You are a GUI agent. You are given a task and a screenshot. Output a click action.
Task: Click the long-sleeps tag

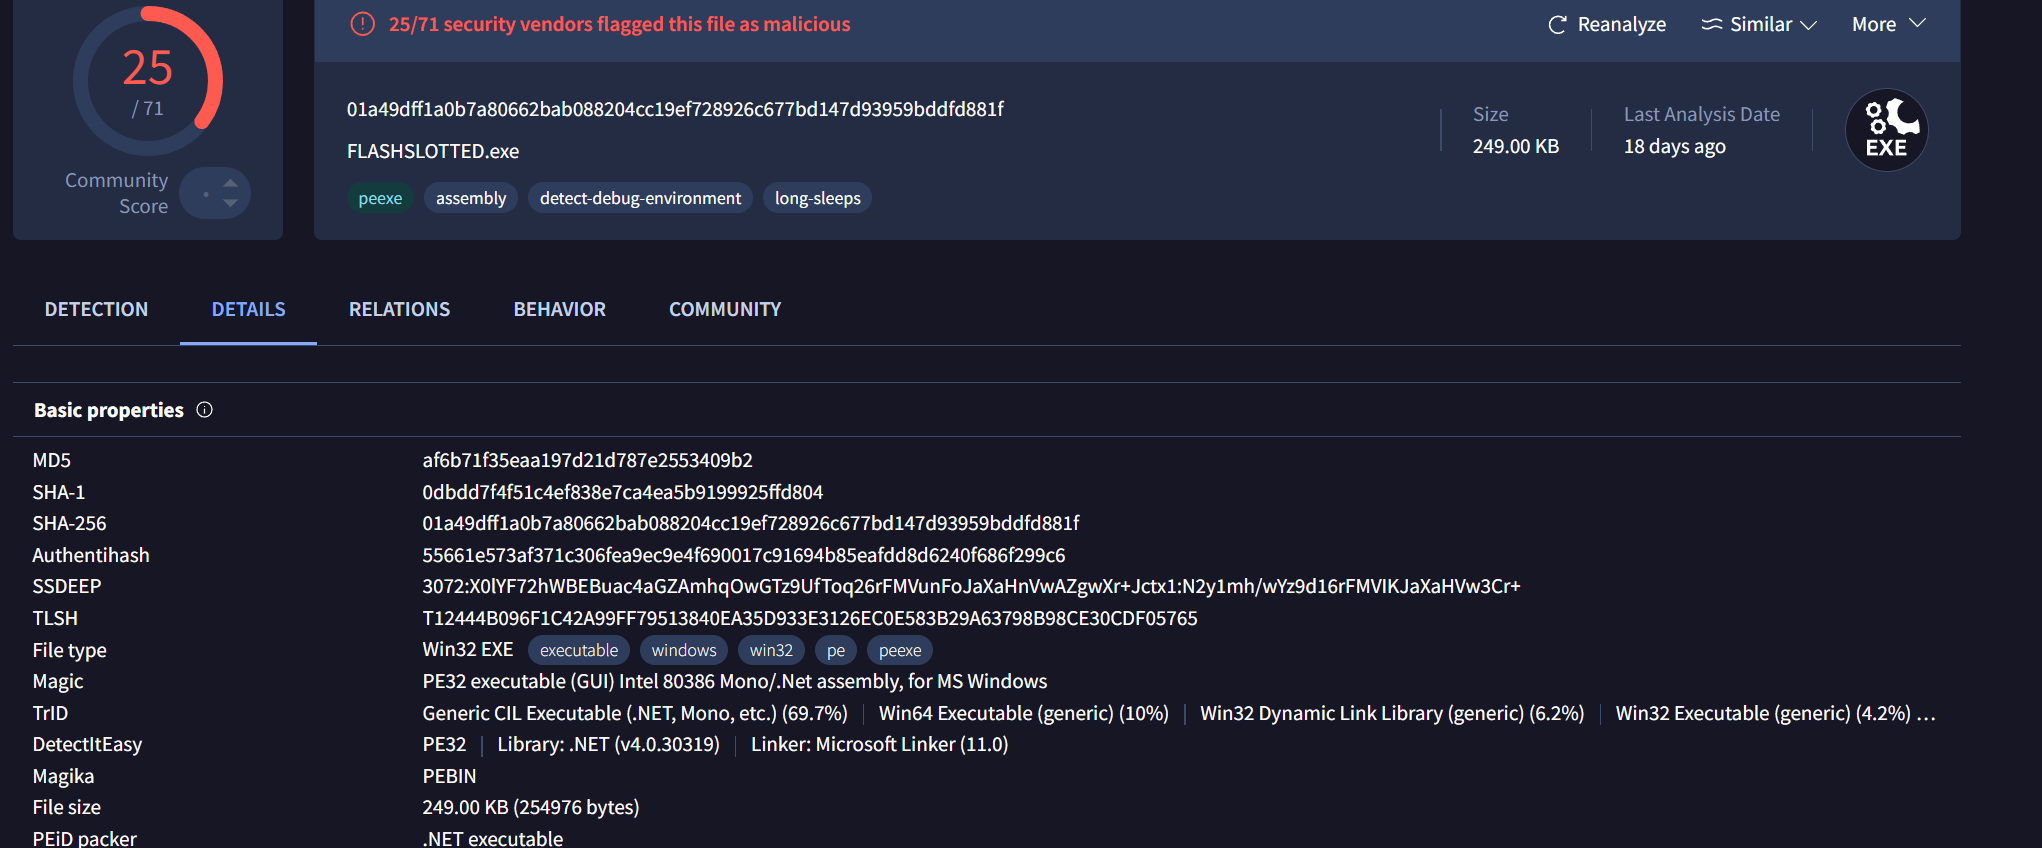coord(817,198)
